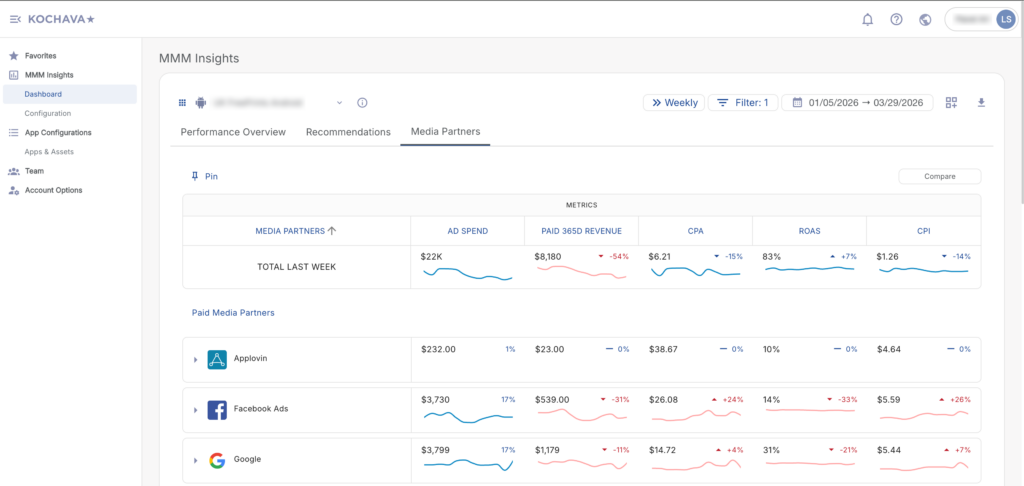Open the help question mark icon
The image size is (1024, 486).
click(x=896, y=19)
